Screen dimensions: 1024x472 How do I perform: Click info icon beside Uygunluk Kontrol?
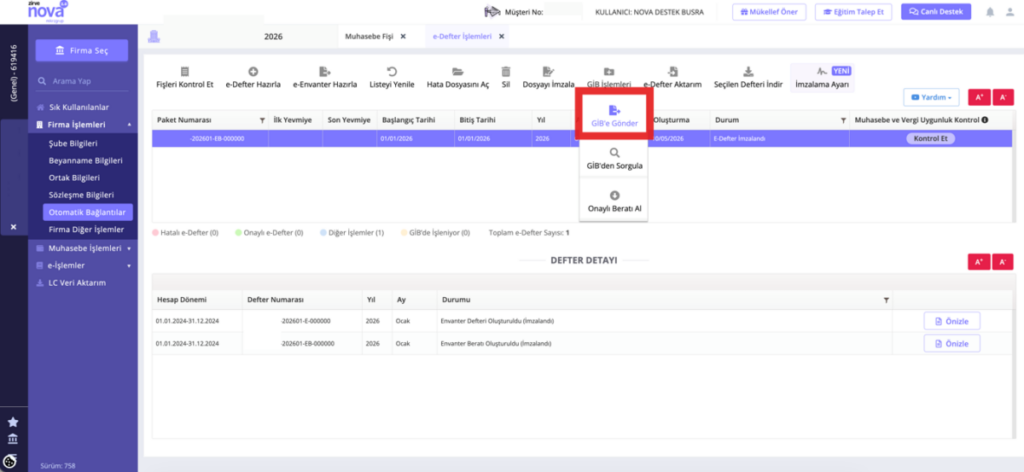984,120
